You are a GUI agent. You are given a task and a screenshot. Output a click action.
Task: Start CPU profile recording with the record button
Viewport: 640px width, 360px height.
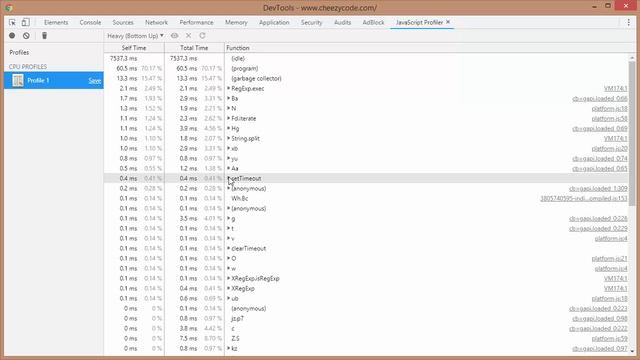click(12, 36)
